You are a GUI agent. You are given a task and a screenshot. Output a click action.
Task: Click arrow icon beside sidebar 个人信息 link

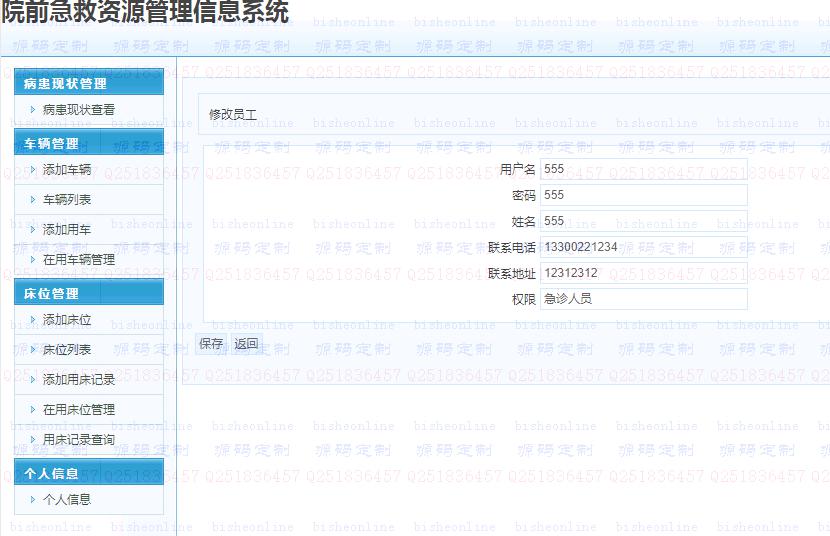33,499
